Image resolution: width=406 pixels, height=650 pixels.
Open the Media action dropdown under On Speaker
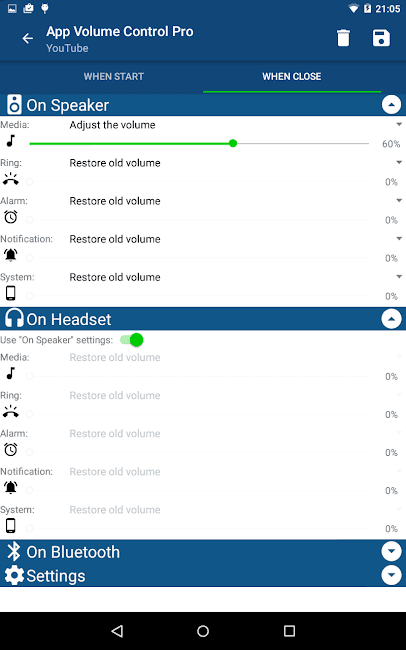235,125
